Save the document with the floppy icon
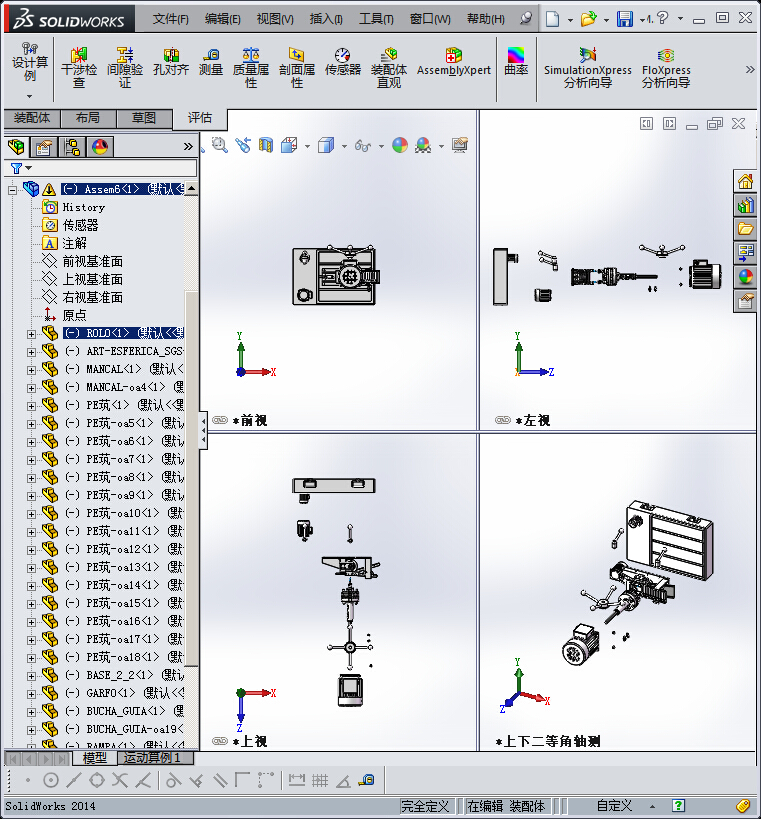 coord(625,19)
